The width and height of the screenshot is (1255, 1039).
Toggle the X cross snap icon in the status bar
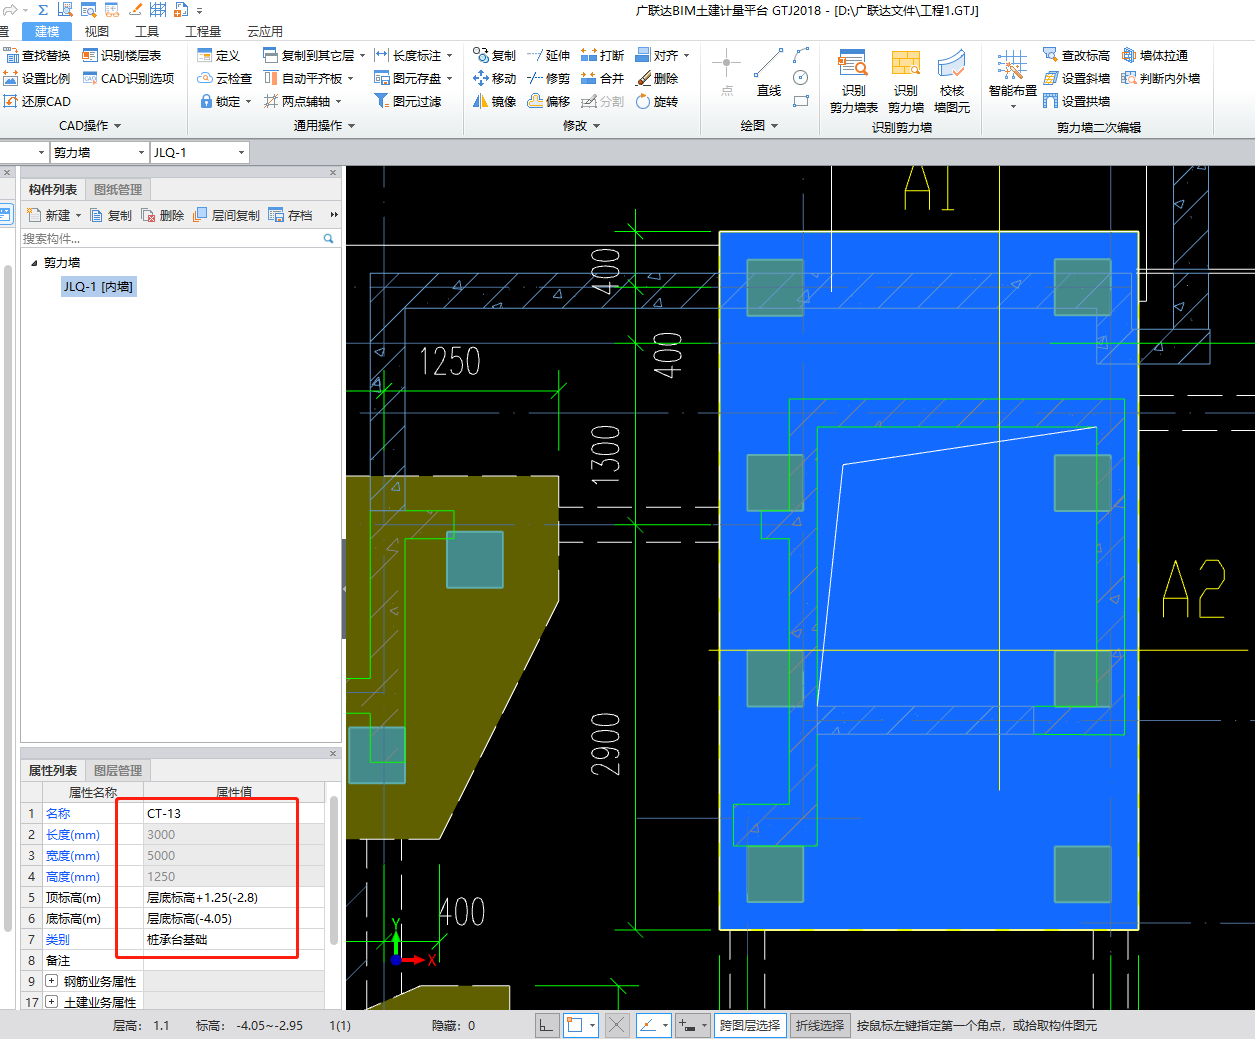click(x=617, y=1025)
